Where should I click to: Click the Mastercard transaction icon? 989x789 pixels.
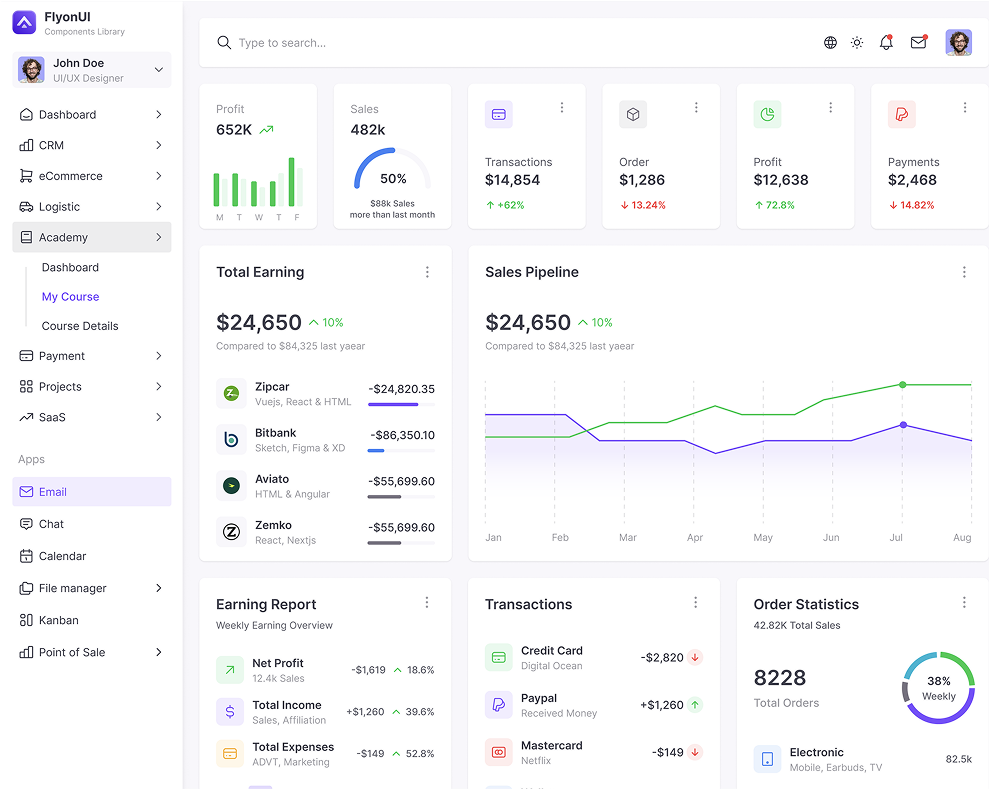coord(498,752)
